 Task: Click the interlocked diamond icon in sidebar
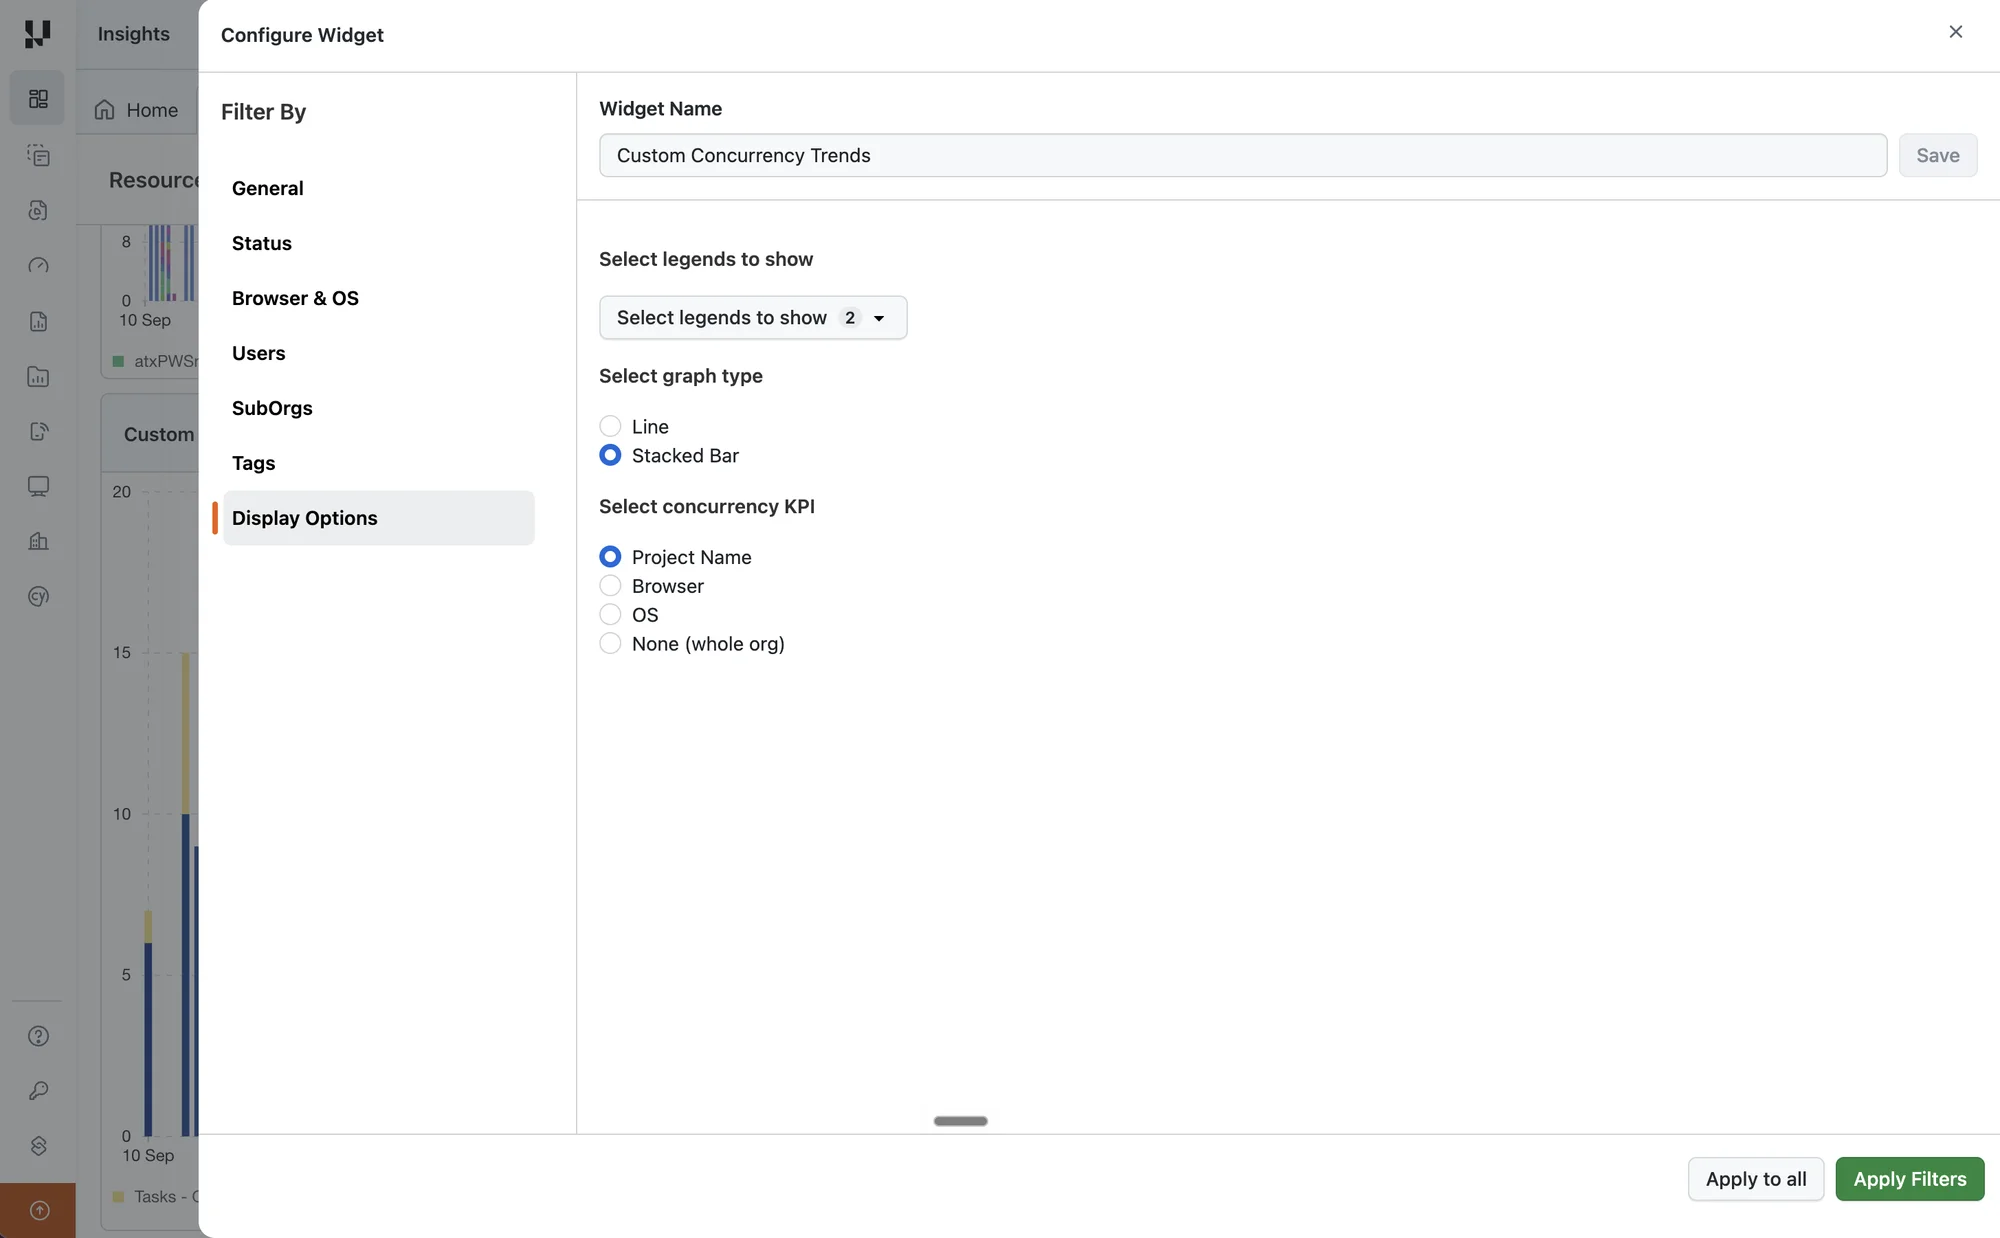(38, 1146)
